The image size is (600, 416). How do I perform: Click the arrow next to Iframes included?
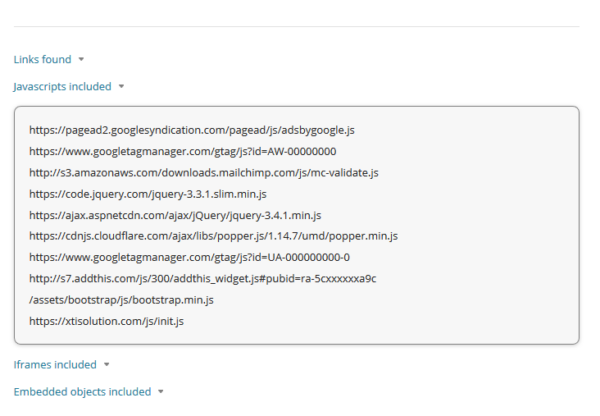[107, 365]
